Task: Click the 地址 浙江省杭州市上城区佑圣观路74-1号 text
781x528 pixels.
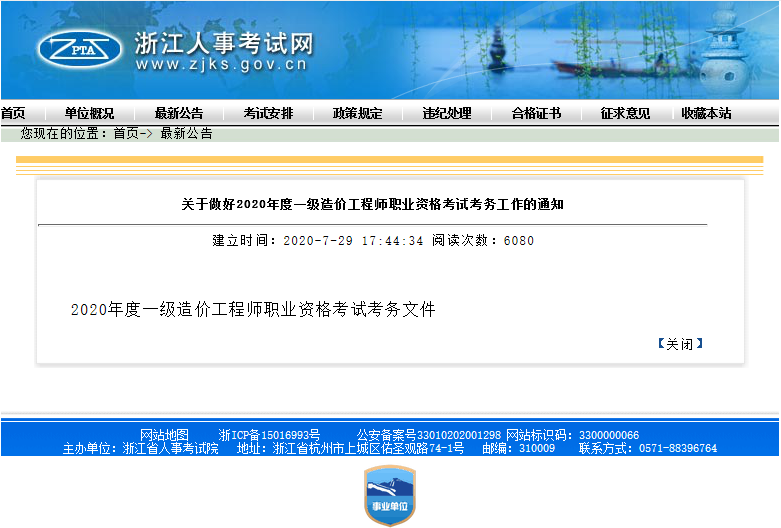Action: [350, 448]
